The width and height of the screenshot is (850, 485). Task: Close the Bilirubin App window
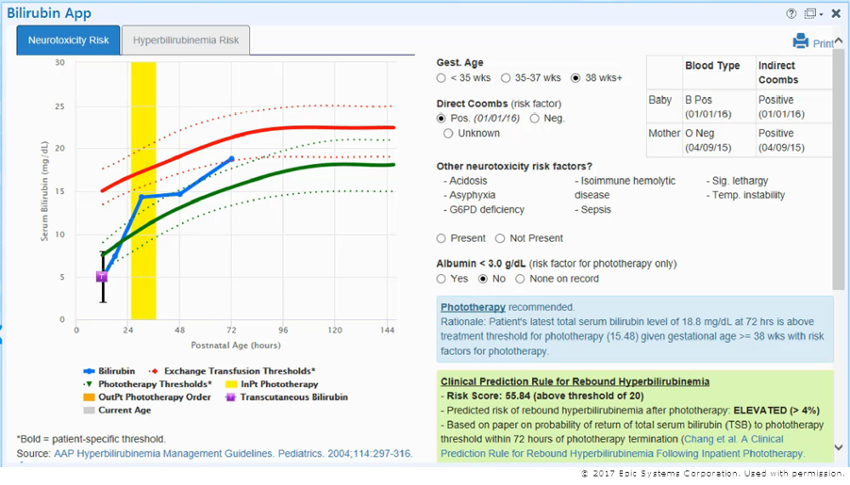click(x=836, y=14)
